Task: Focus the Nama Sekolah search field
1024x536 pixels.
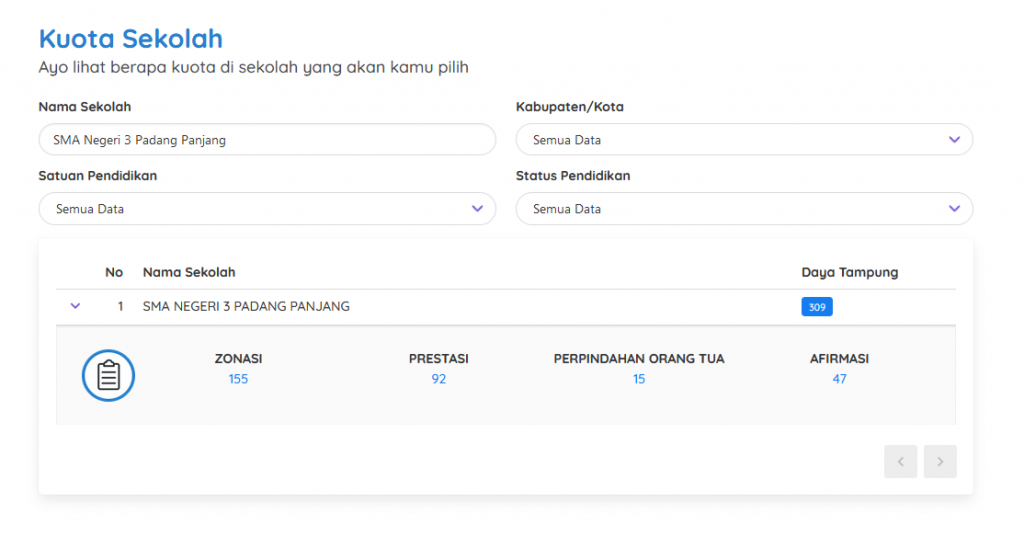Action: tap(267, 140)
